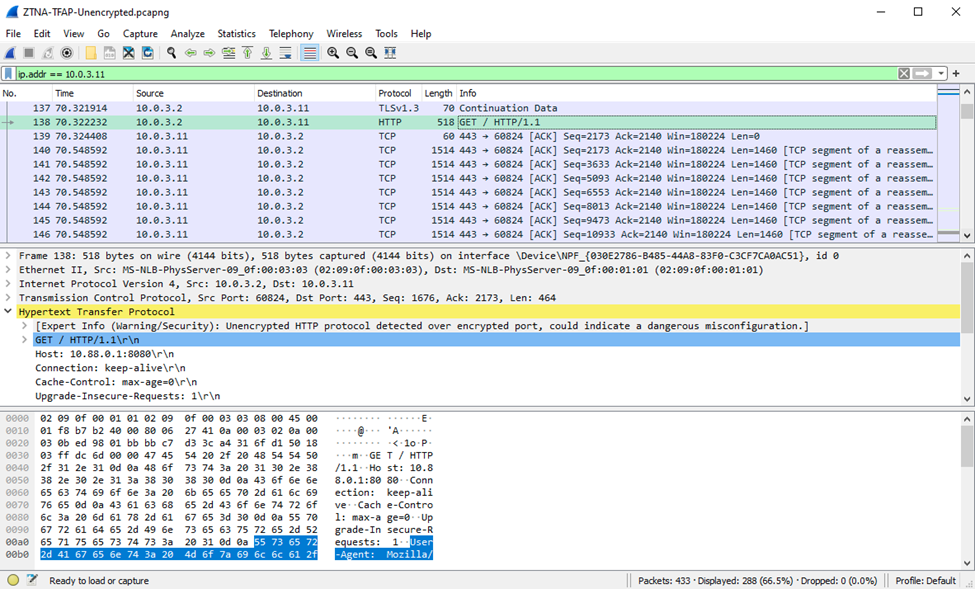Reload the capture file icon

(x=148, y=53)
